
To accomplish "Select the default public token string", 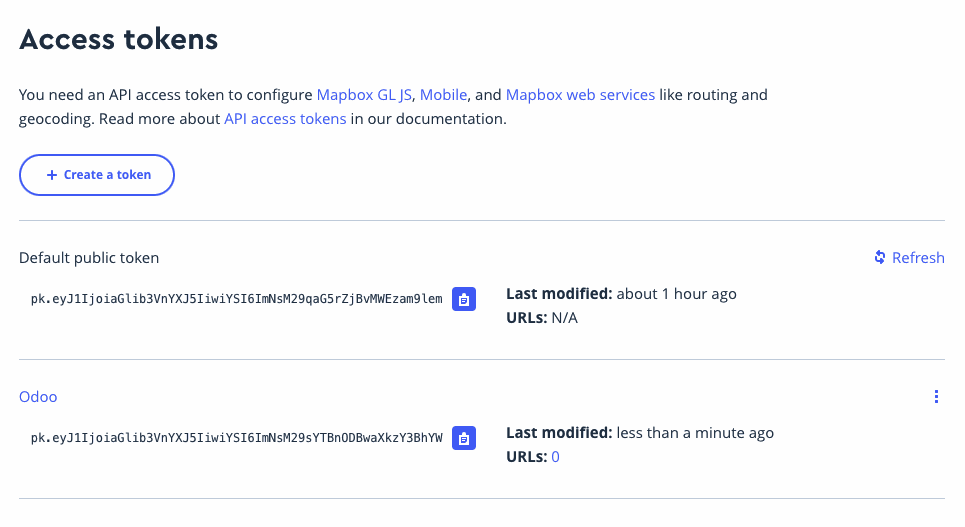I will pyautogui.click(x=236, y=299).
